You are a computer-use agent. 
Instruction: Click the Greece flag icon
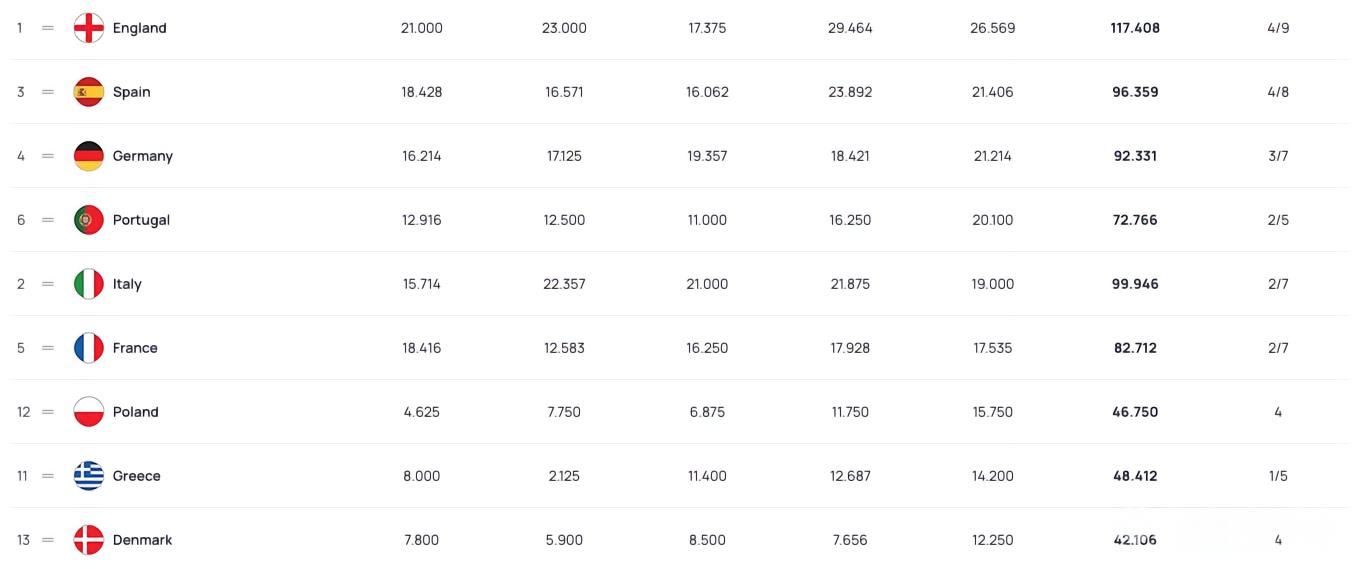tap(89, 476)
